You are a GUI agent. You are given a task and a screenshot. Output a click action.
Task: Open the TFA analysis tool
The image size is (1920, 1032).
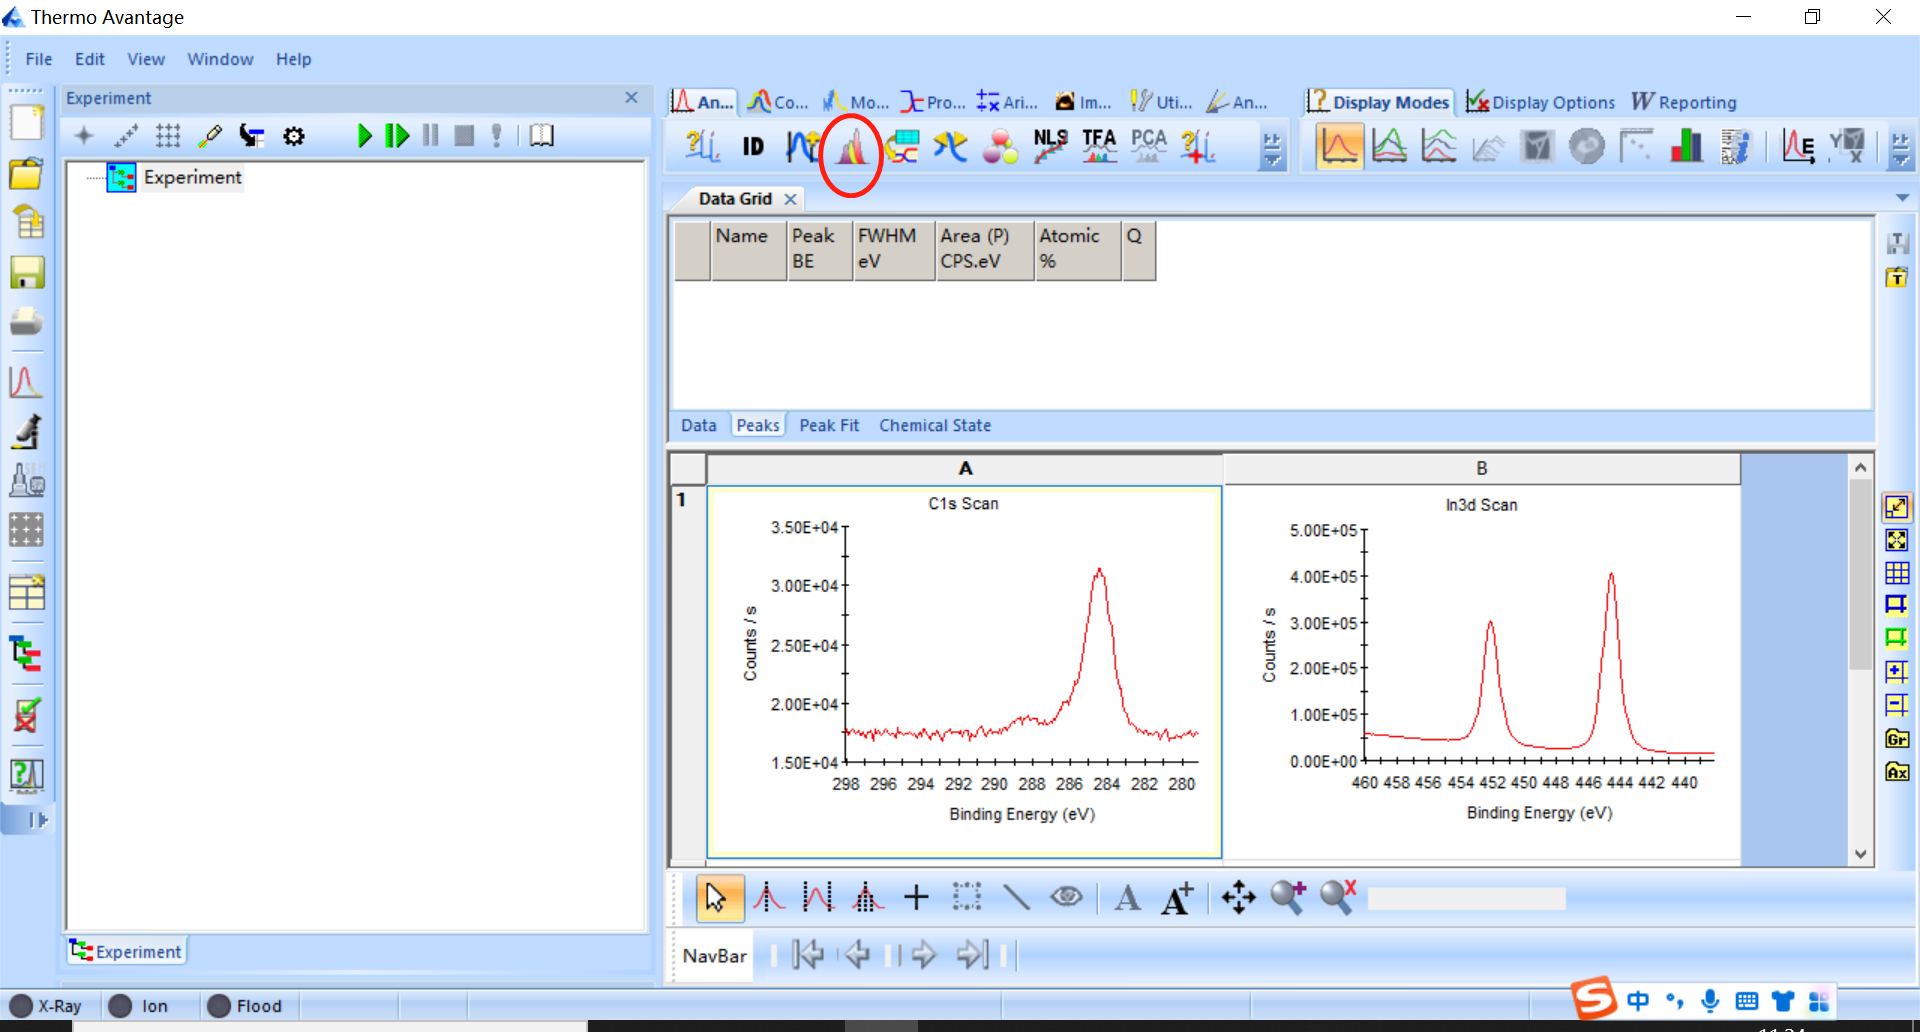1099,146
